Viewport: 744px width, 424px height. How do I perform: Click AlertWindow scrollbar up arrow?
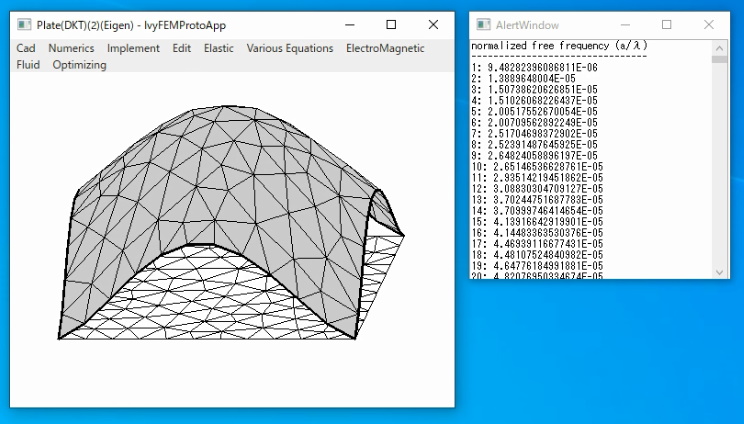719,48
